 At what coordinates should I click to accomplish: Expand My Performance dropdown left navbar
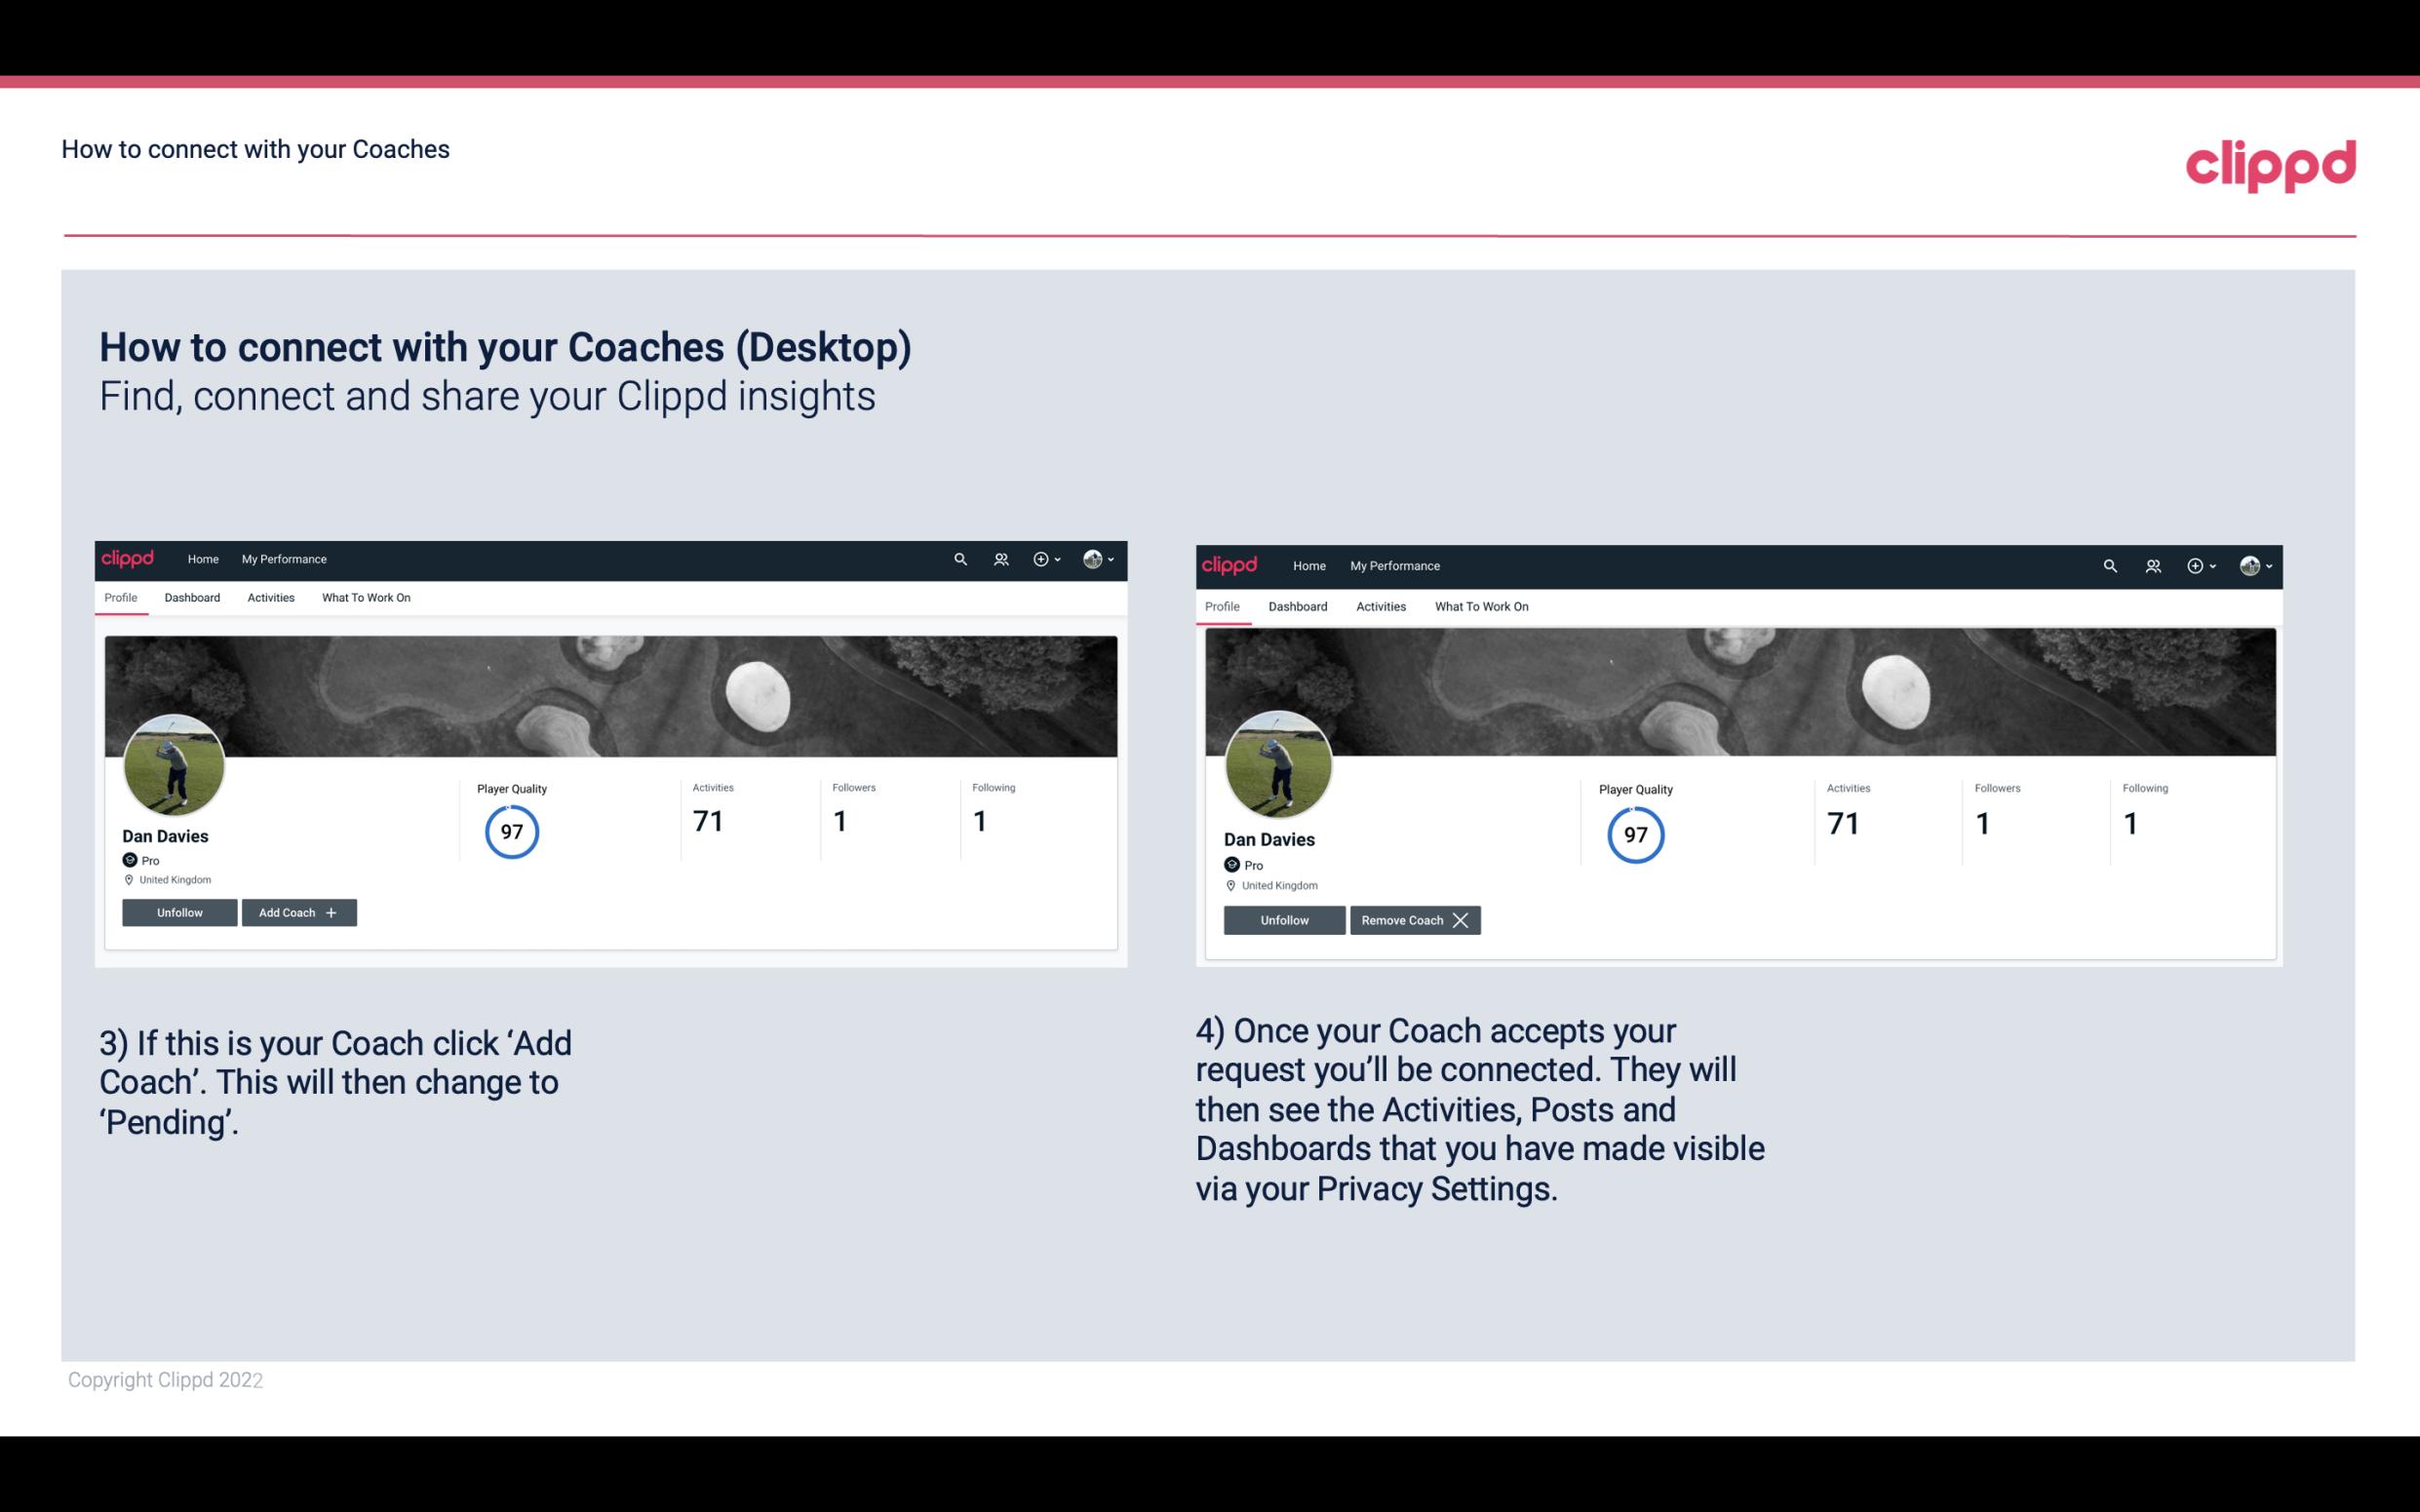point(284,560)
